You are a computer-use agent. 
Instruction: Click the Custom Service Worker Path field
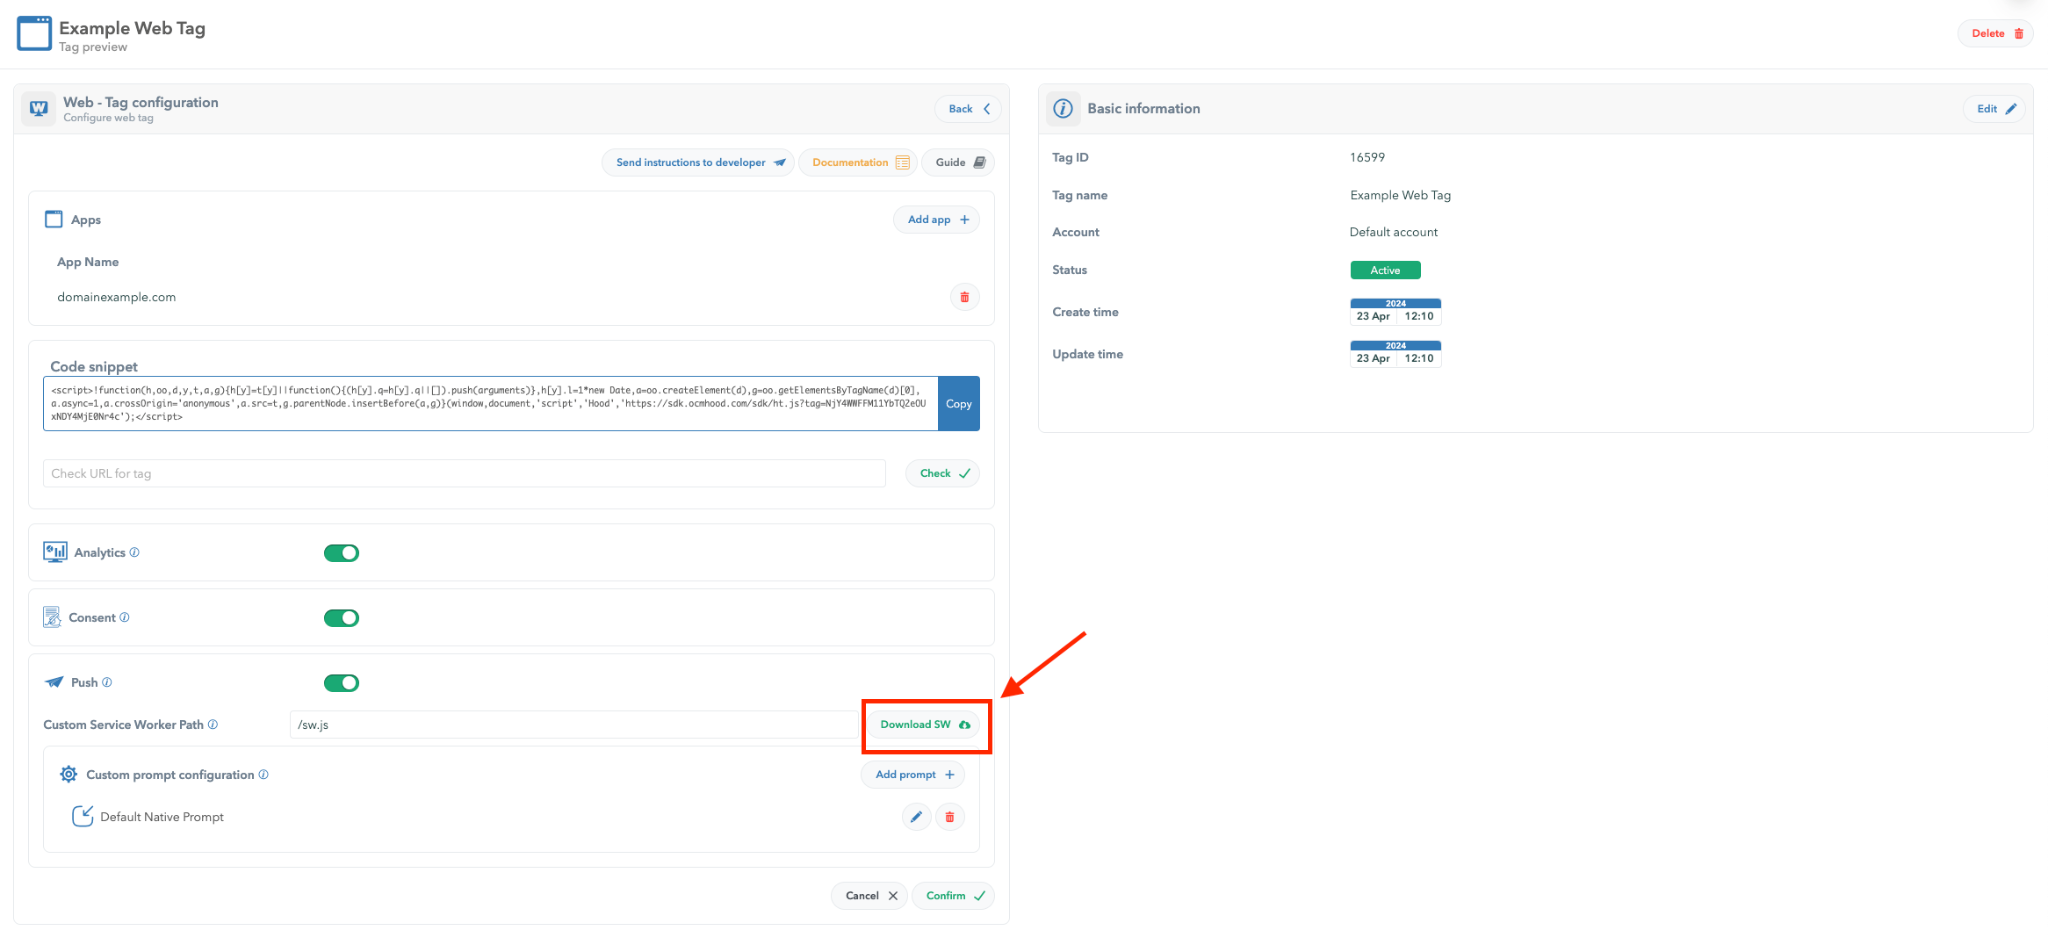point(575,724)
